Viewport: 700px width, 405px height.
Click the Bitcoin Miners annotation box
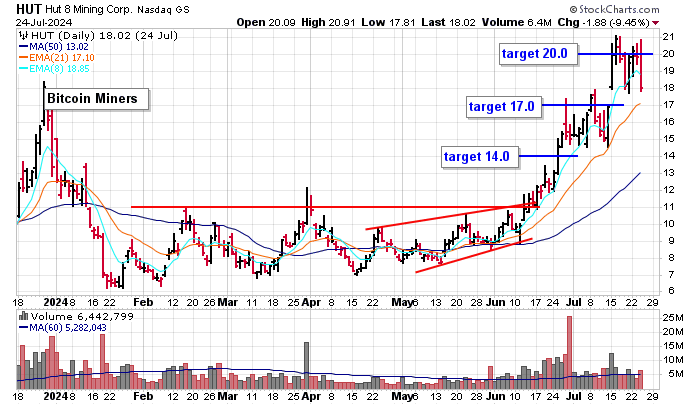(96, 99)
